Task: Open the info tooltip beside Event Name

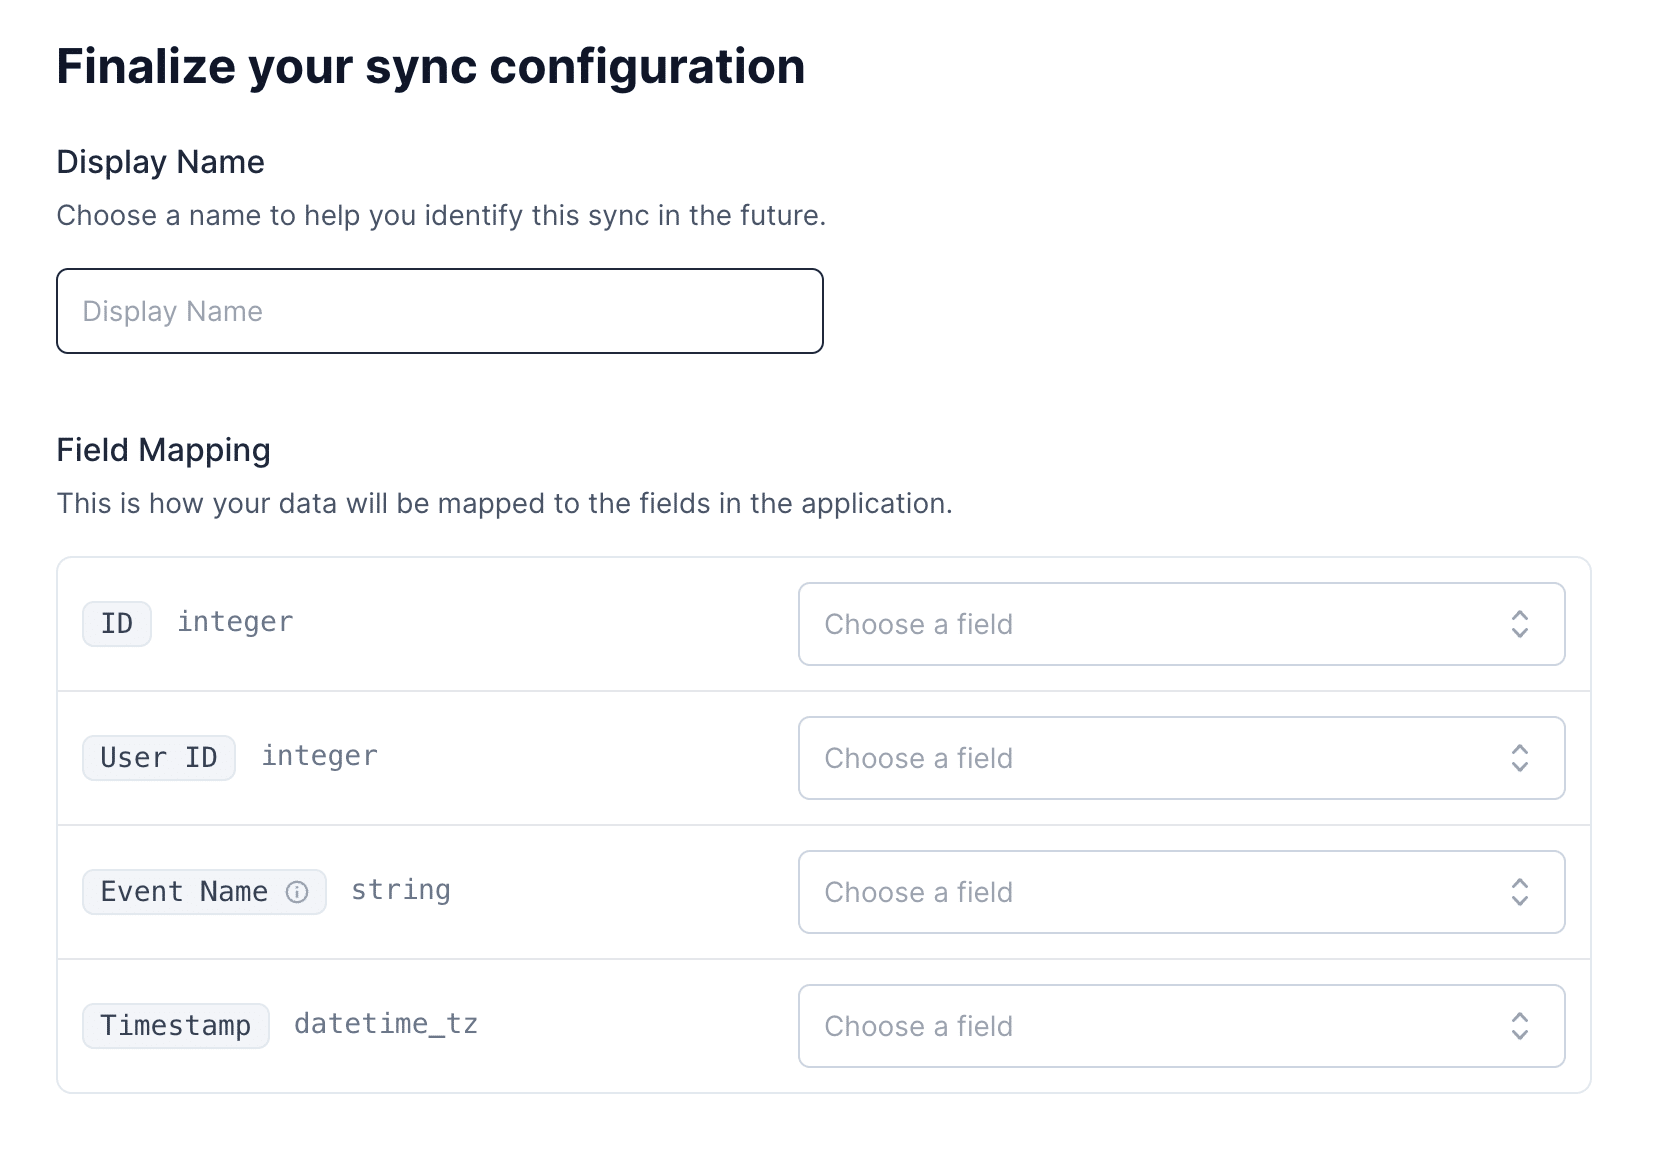Action: pyautogui.click(x=297, y=893)
